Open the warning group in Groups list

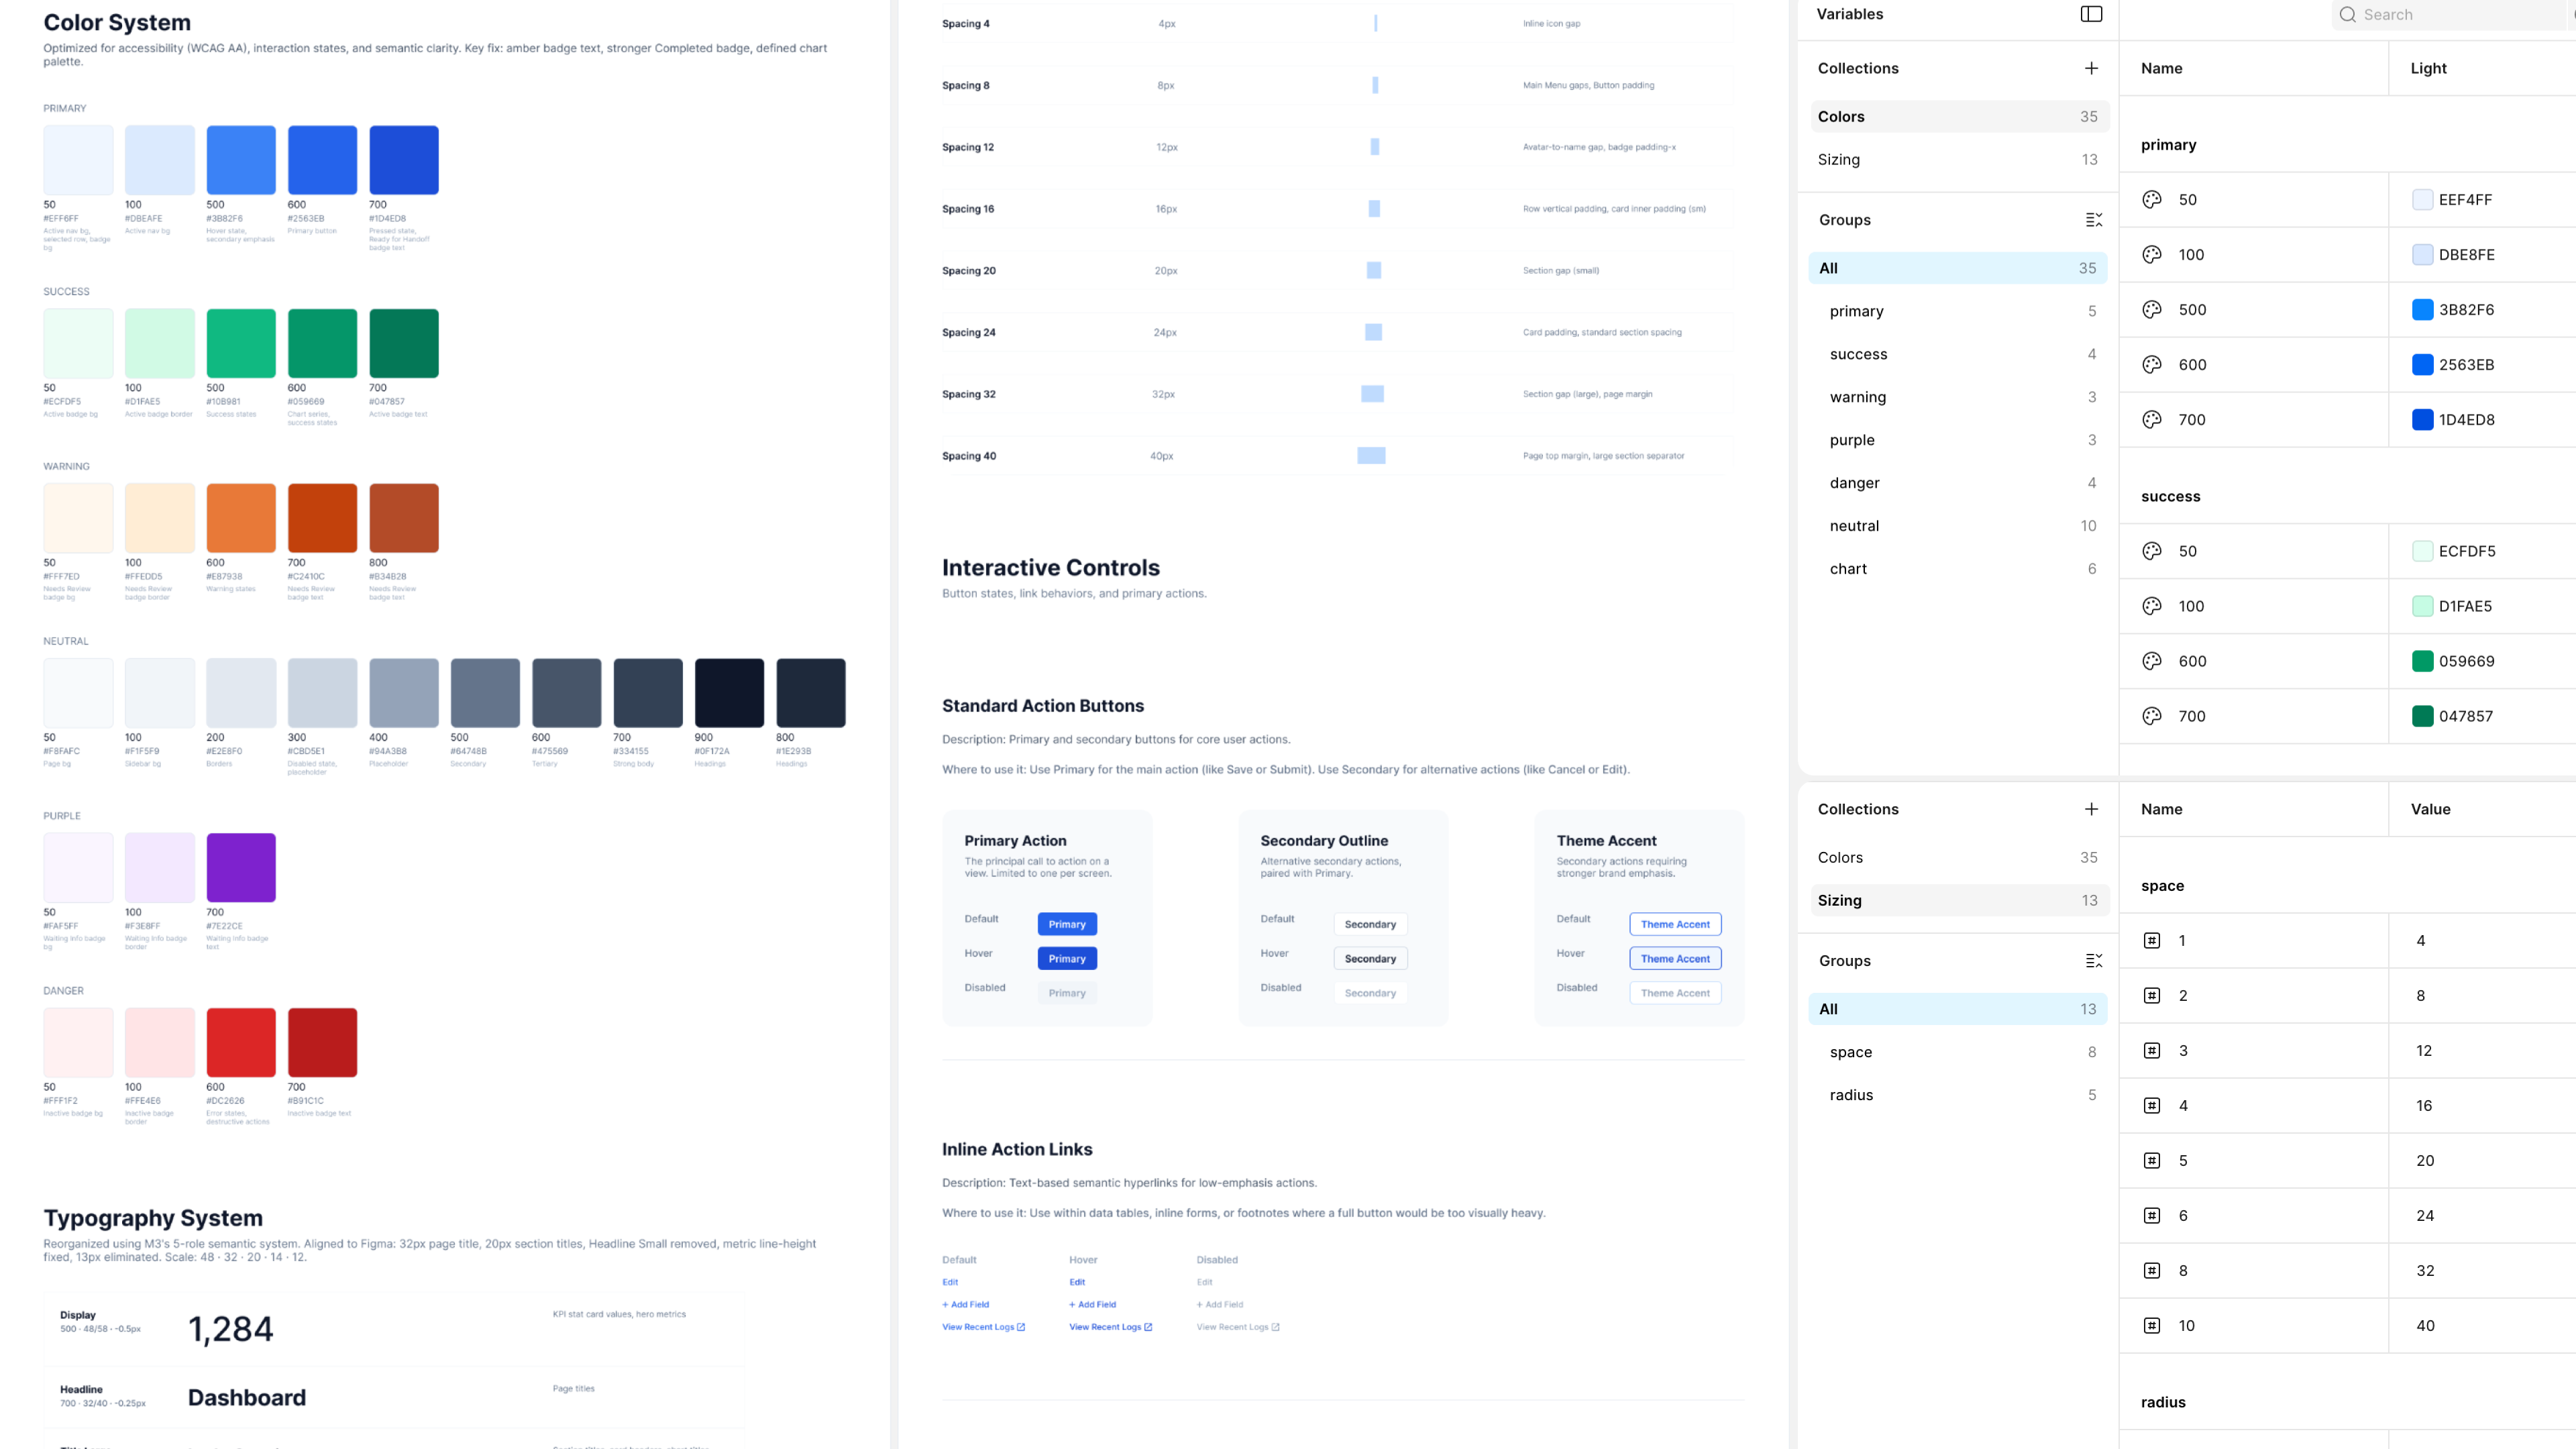(x=1958, y=397)
